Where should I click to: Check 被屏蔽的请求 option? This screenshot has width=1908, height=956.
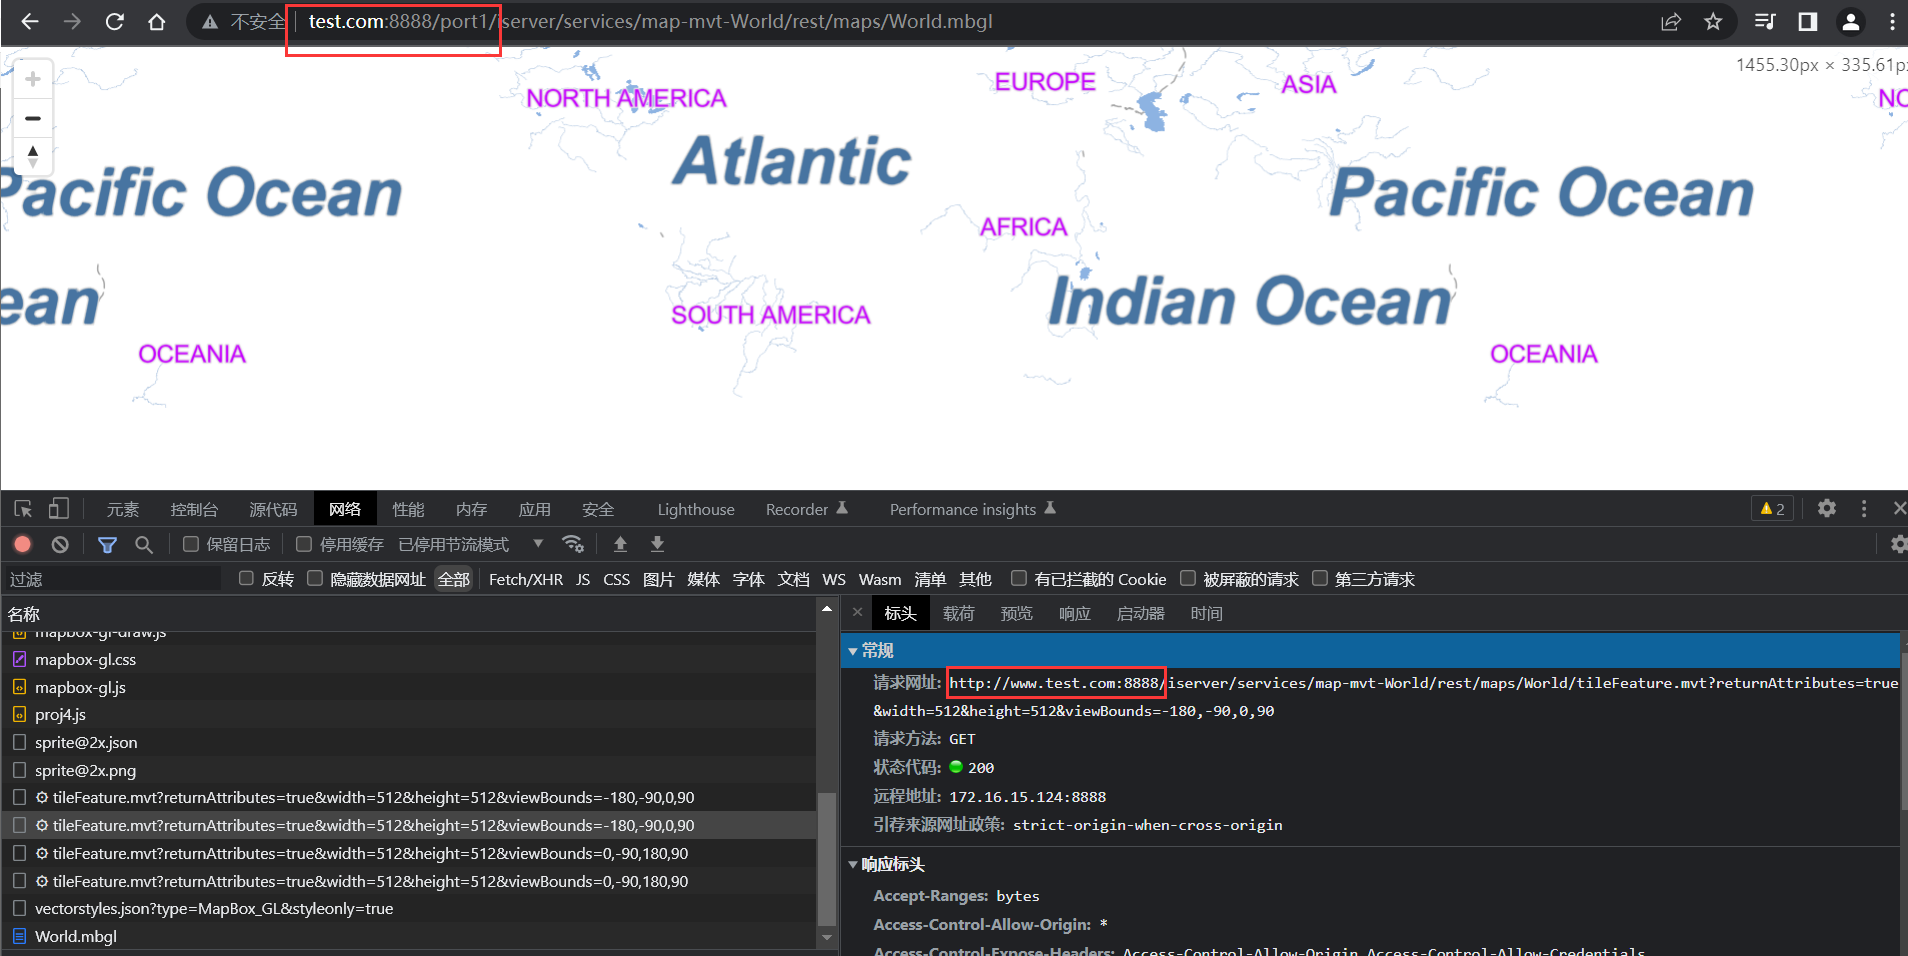1188,578
